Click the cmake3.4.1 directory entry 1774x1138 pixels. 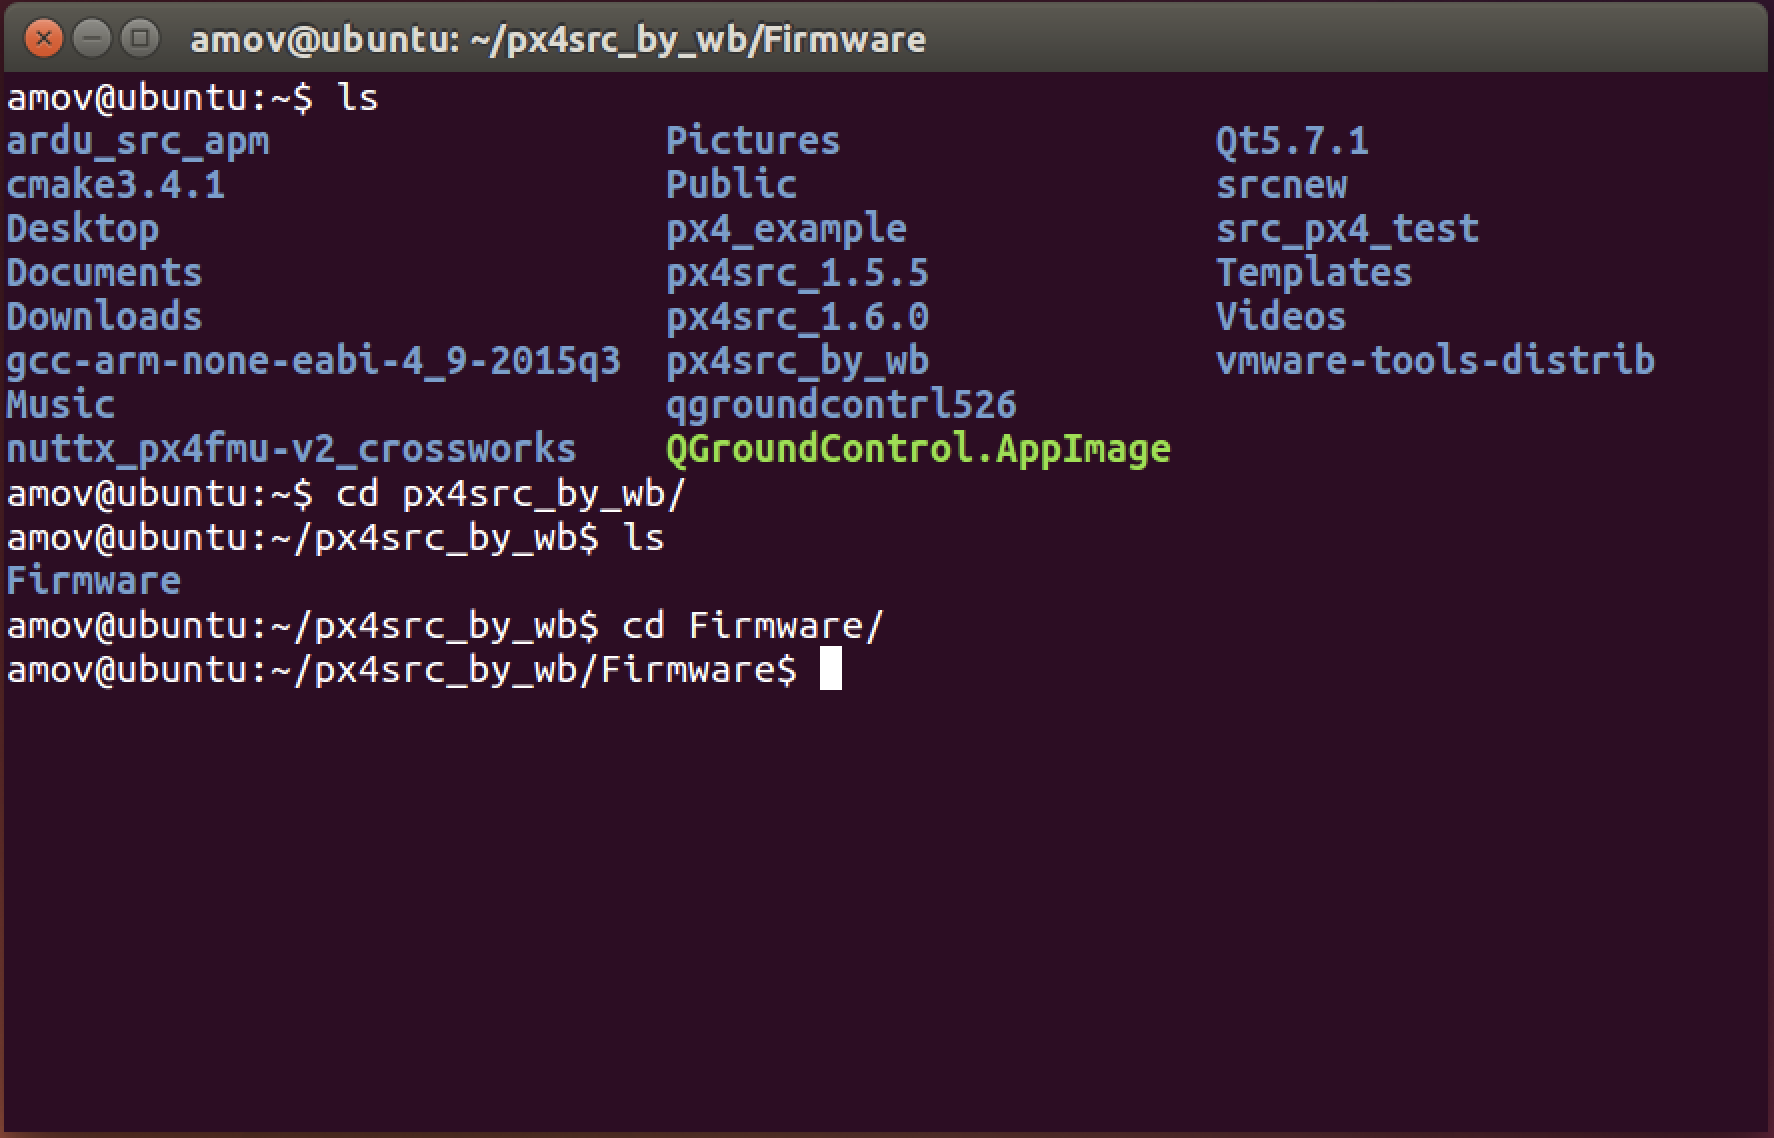click(115, 185)
